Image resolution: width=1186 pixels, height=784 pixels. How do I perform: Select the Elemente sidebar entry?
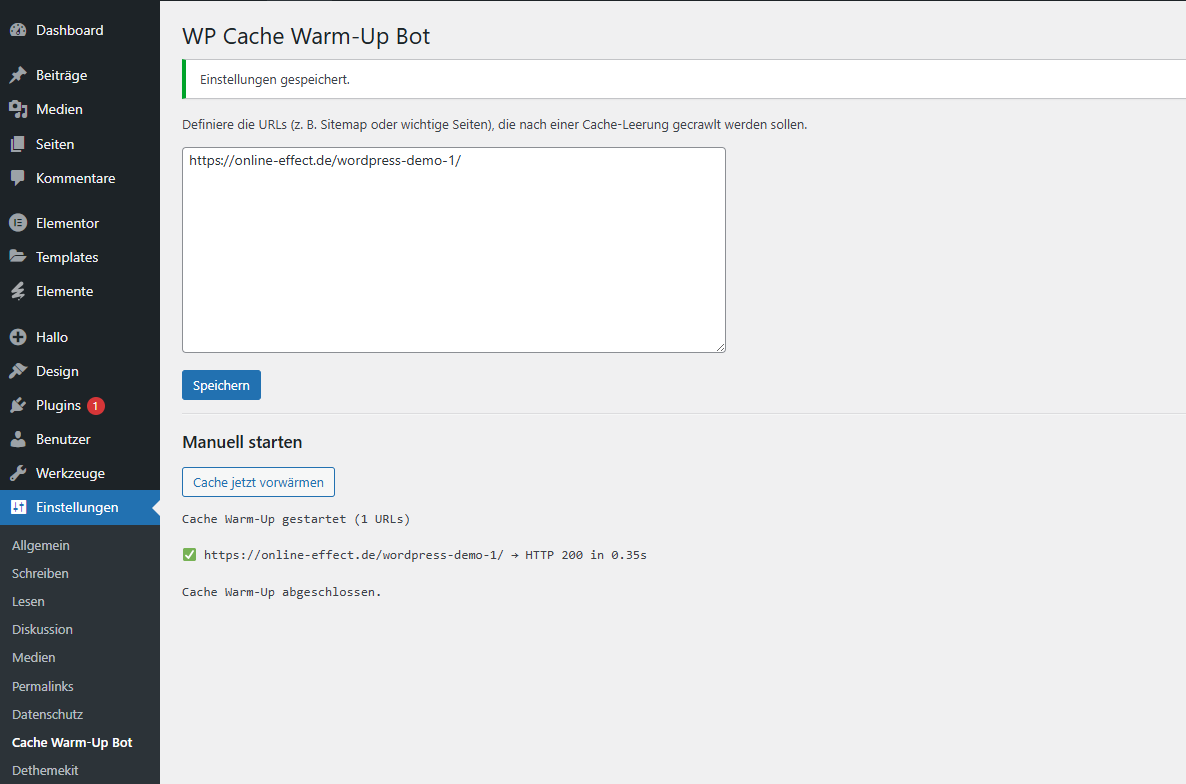pyautogui.click(x=64, y=291)
